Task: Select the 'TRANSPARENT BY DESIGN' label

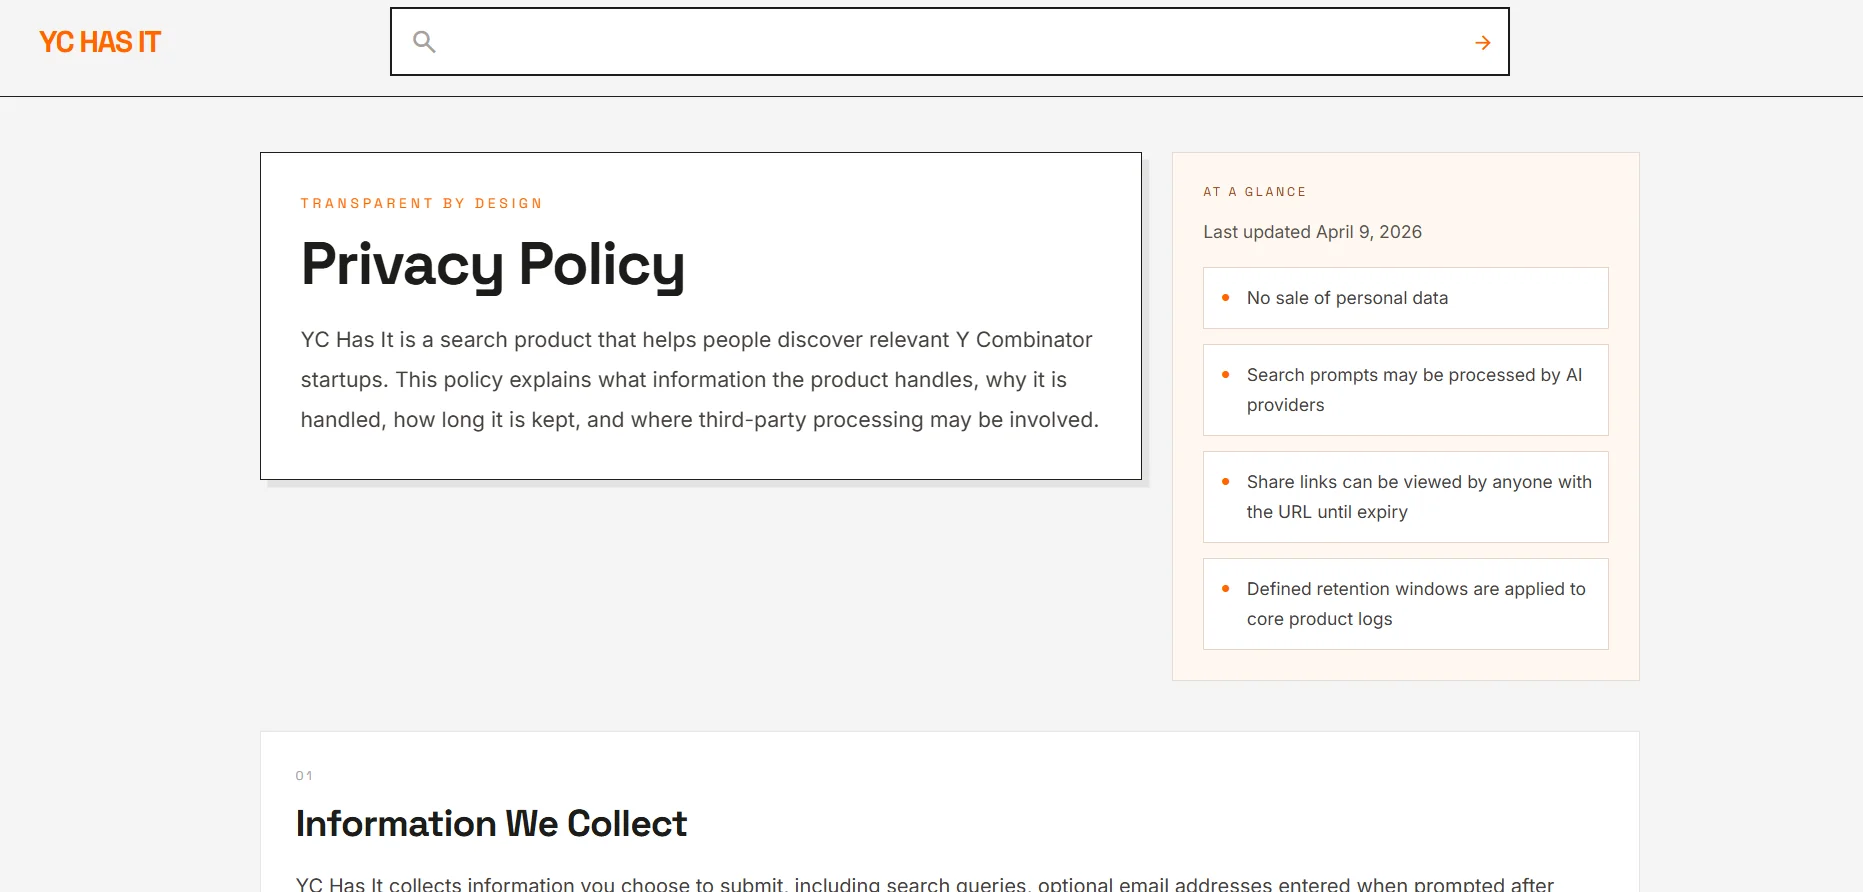Action: pos(421,203)
